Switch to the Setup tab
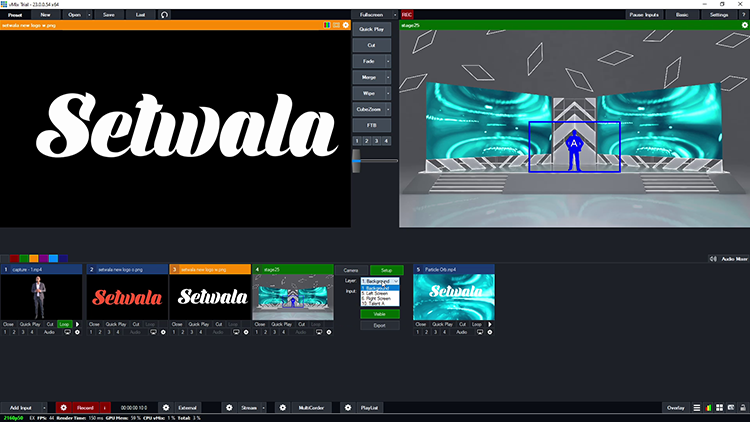Image resolution: width=750 pixels, height=422 pixels. tap(387, 270)
